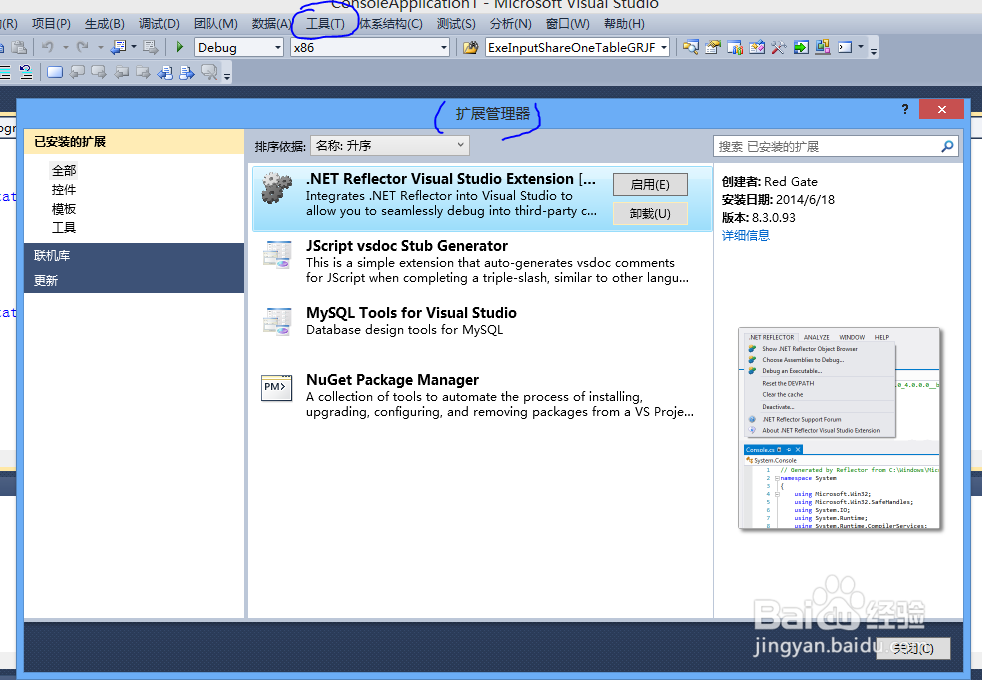Go to previous bookmark in folder icon
This screenshot has width=982, height=680.
pyautogui.click(x=121, y=73)
